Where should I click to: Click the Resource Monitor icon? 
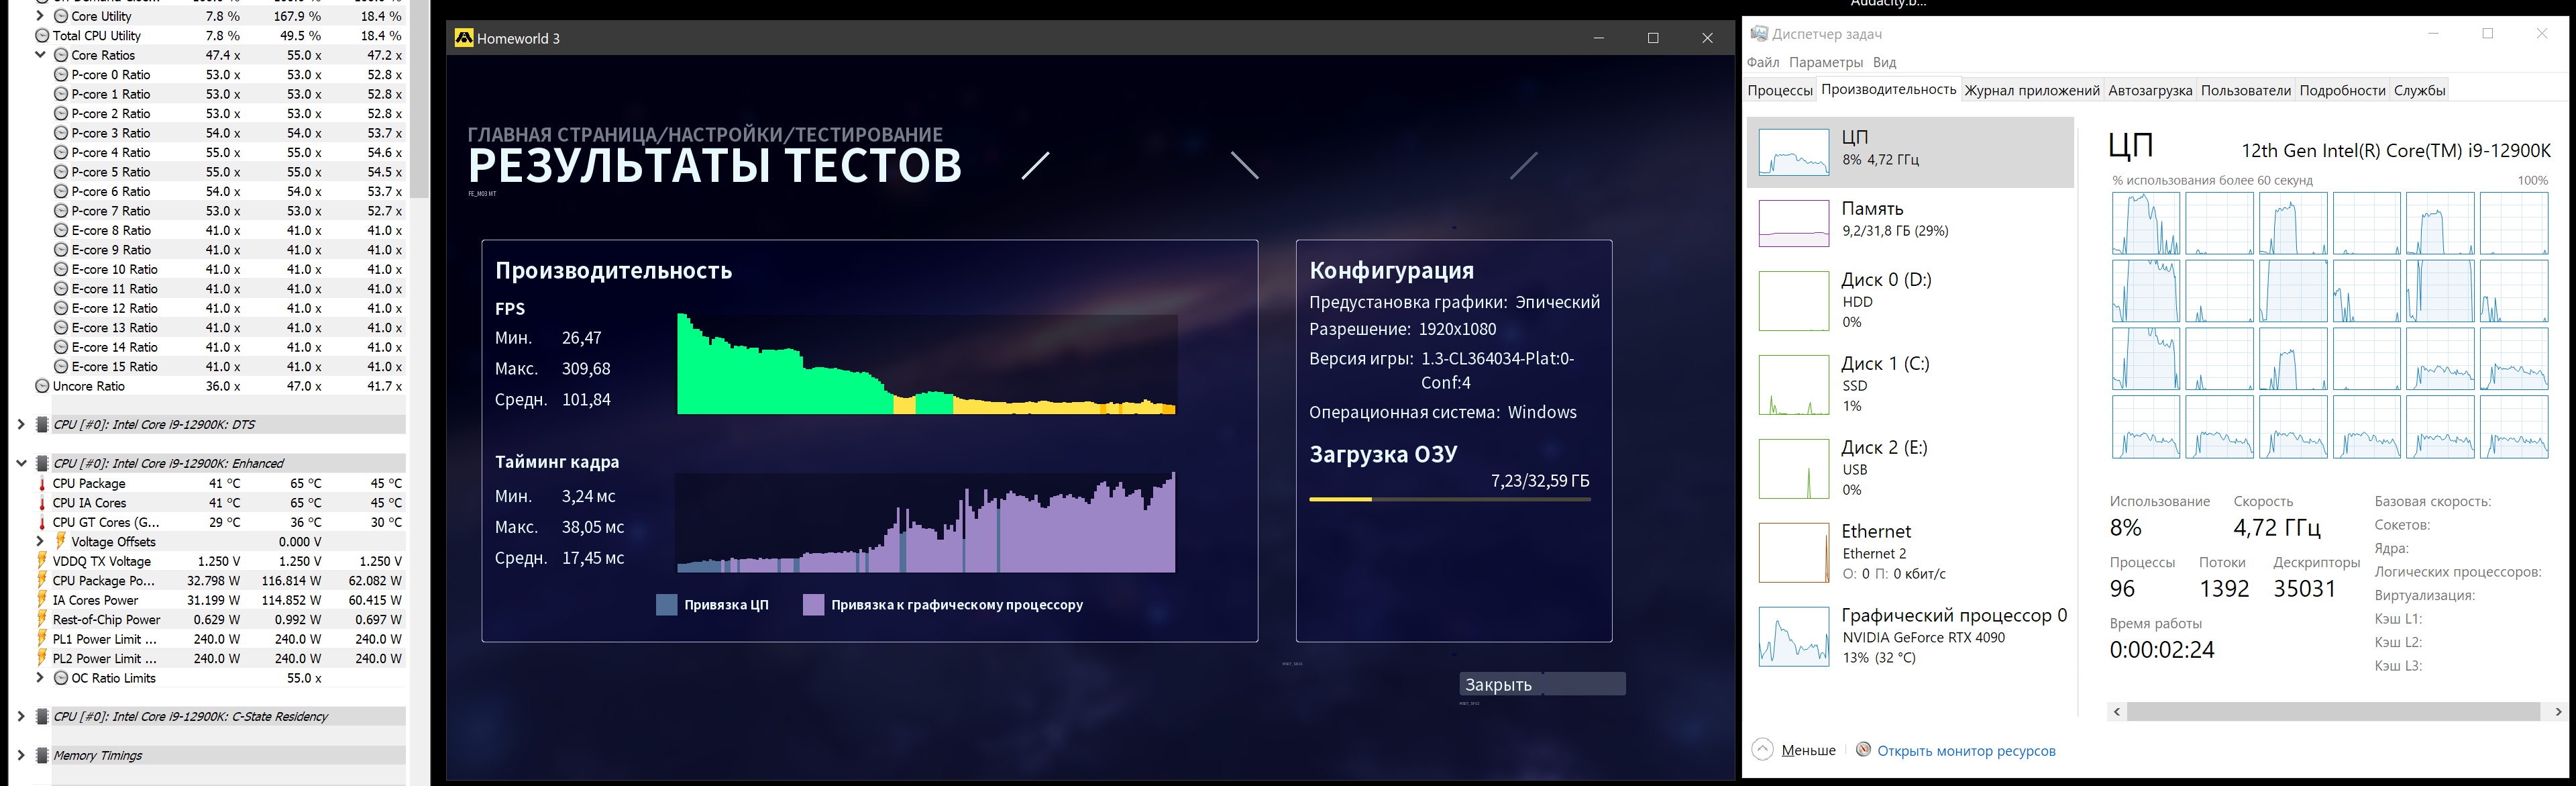(x=1863, y=750)
